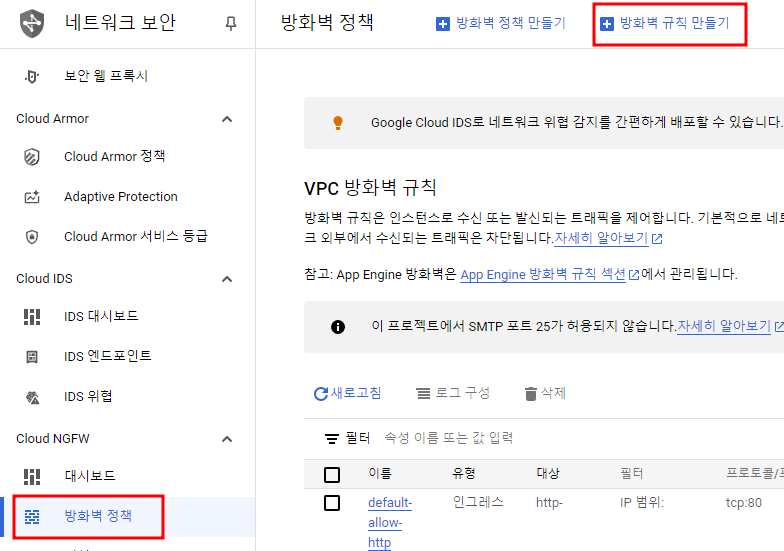The image size is (784, 551).
Task: Check the default-allow-http row checkbox
Action: pyautogui.click(x=332, y=502)
